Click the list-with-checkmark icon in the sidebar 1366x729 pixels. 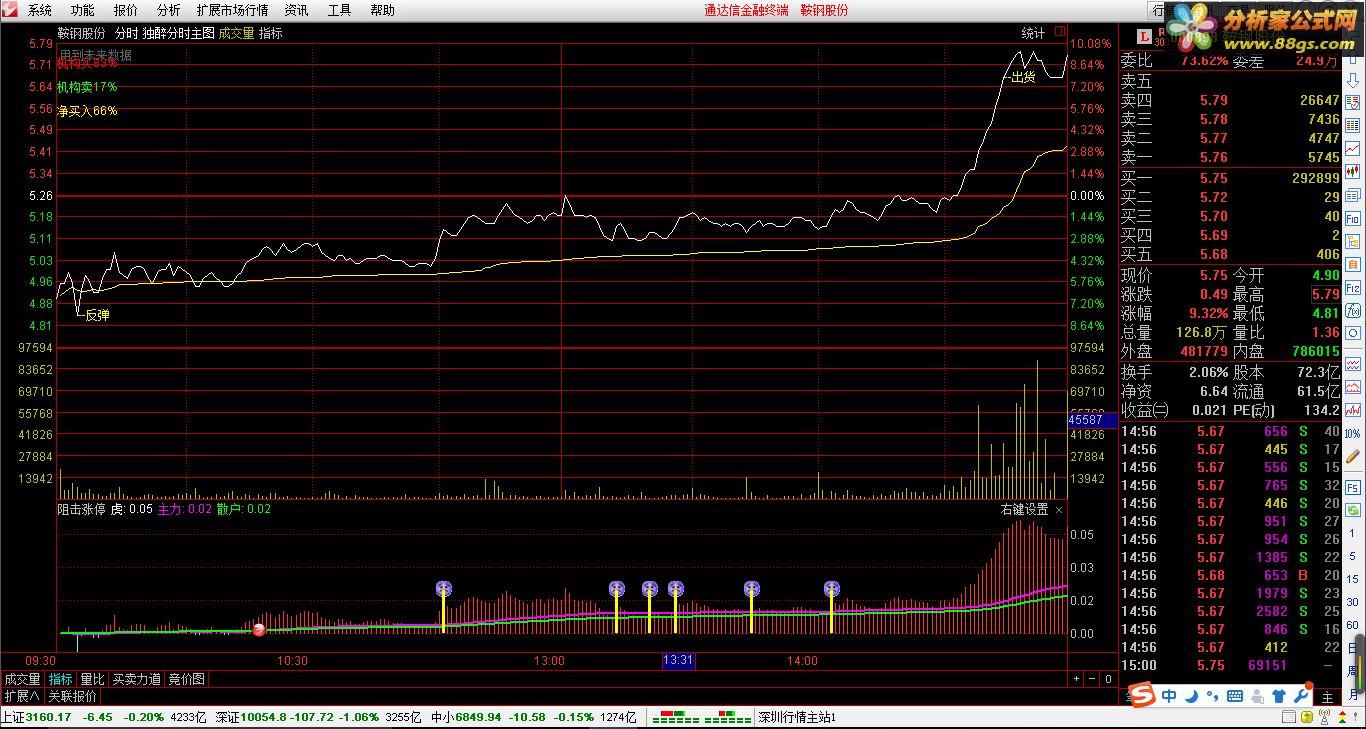(1353, 101)
